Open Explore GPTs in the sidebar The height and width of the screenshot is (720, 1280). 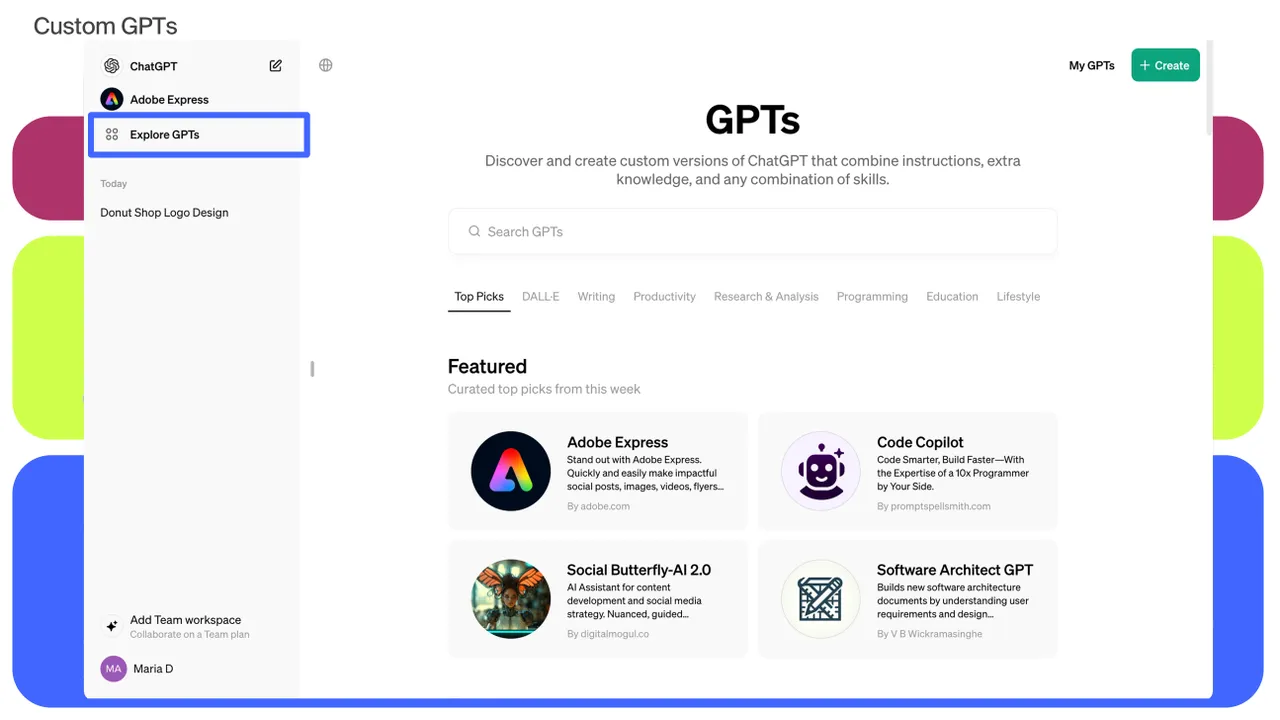point(199,135)
